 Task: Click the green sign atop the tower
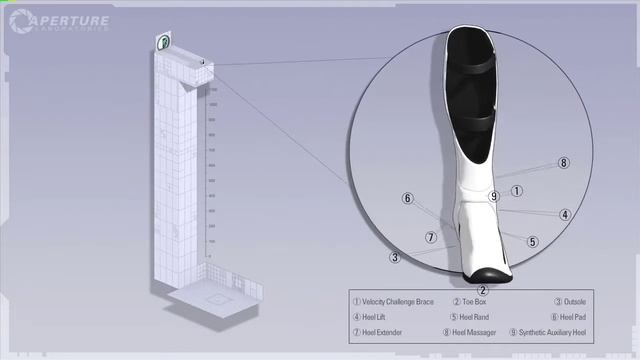pyautogui.click(x=164, y=42)
